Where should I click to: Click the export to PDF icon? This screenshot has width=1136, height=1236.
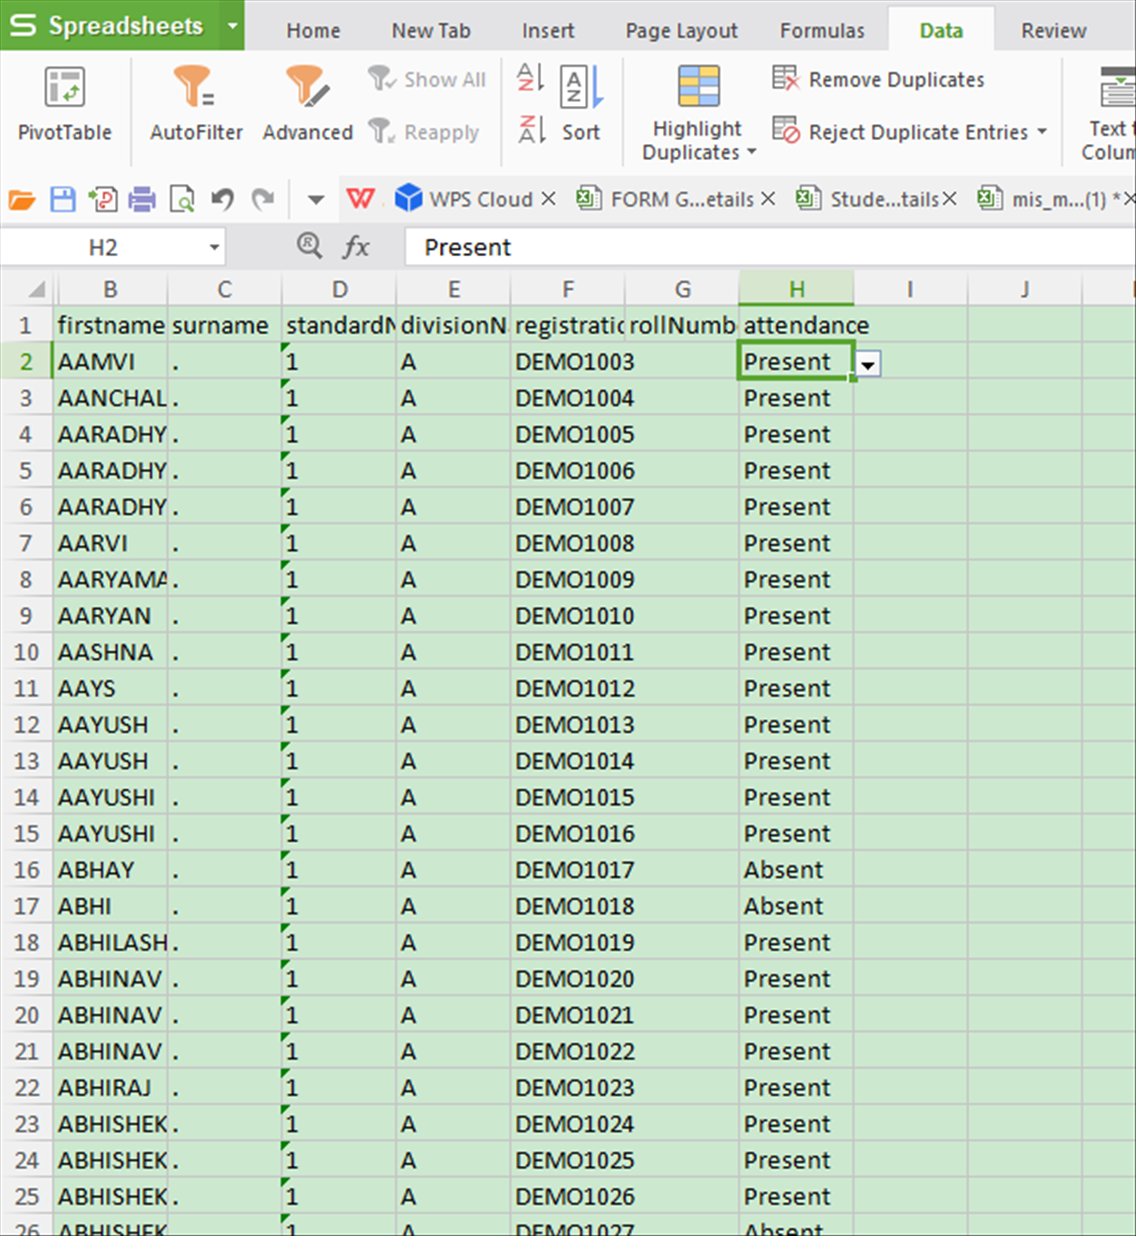tap(102, 200)
